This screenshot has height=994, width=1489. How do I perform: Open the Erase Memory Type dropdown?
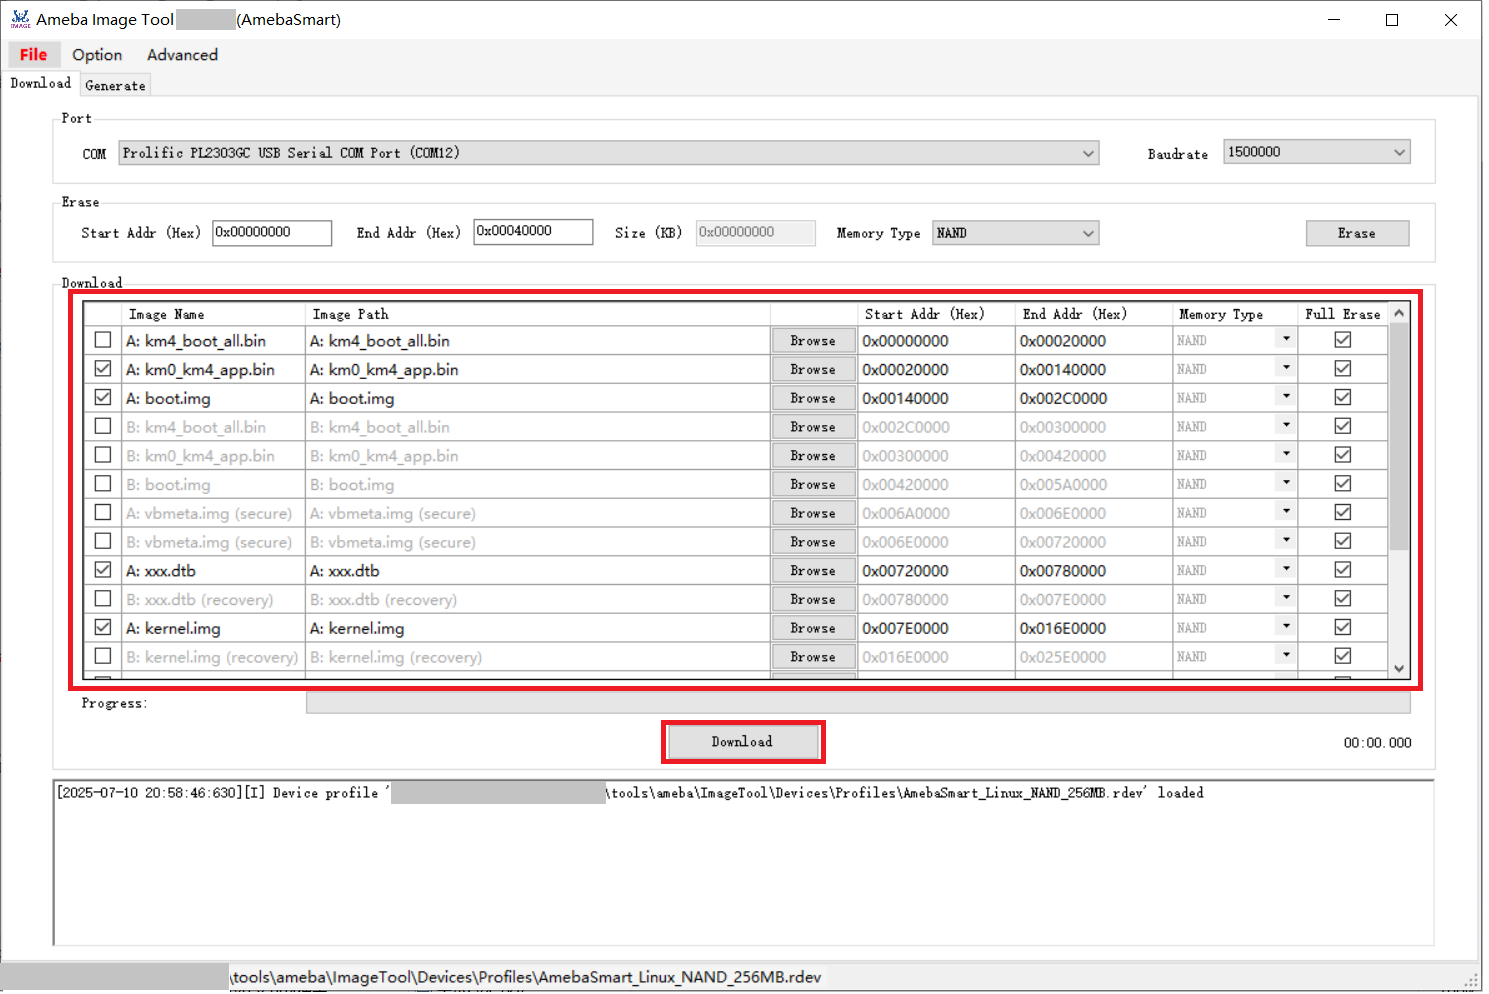point(1088,233)
